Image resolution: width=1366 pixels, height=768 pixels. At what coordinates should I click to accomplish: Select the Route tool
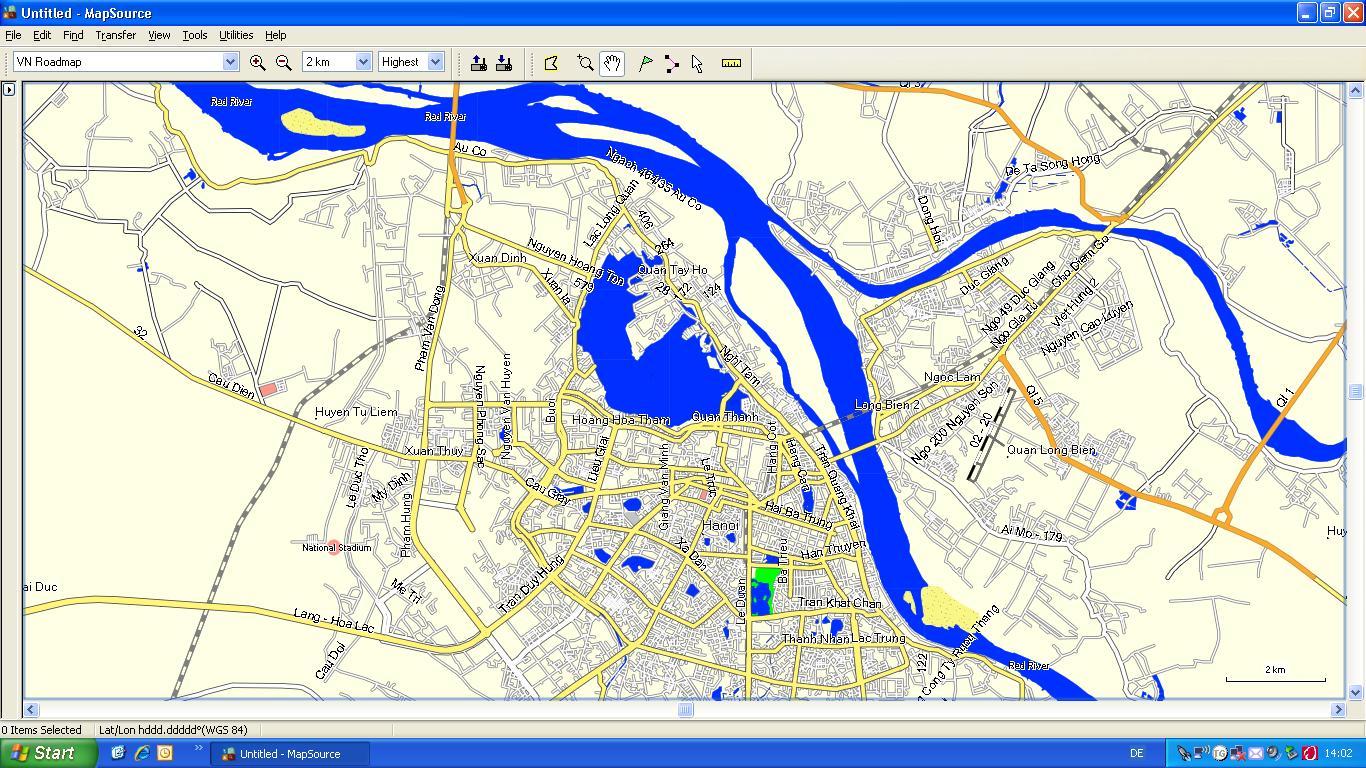(671, 63)
